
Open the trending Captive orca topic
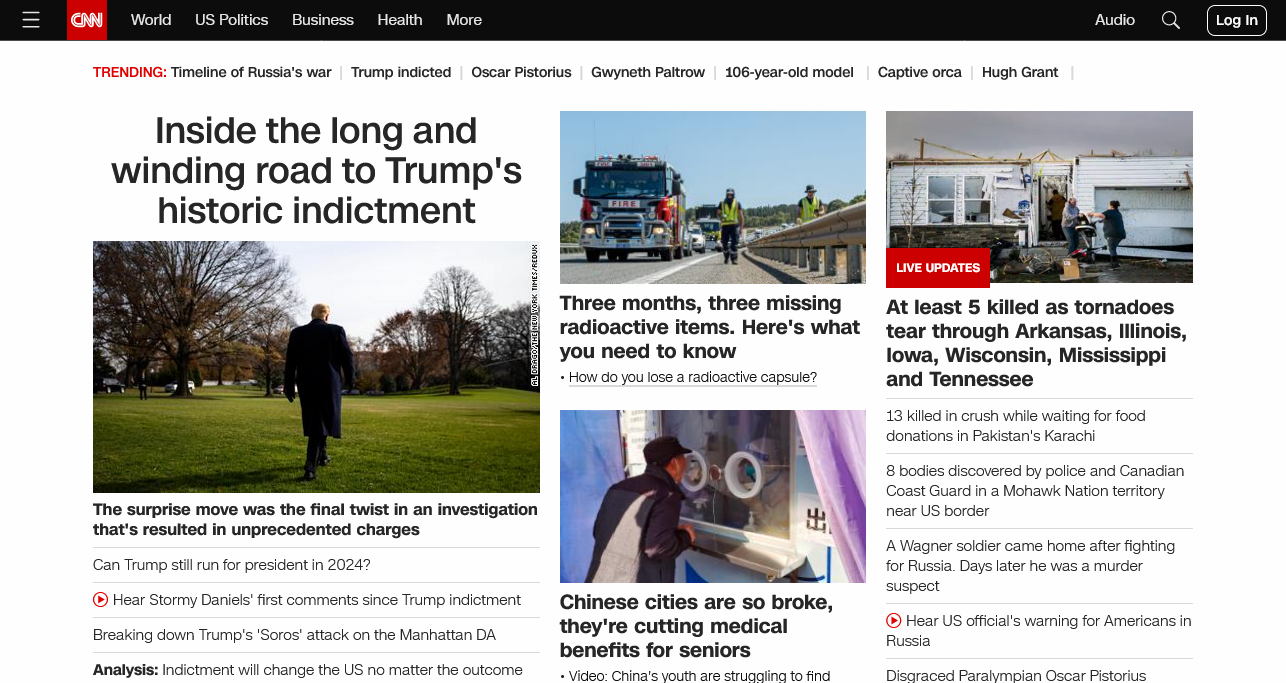click(x=920, y=72)
